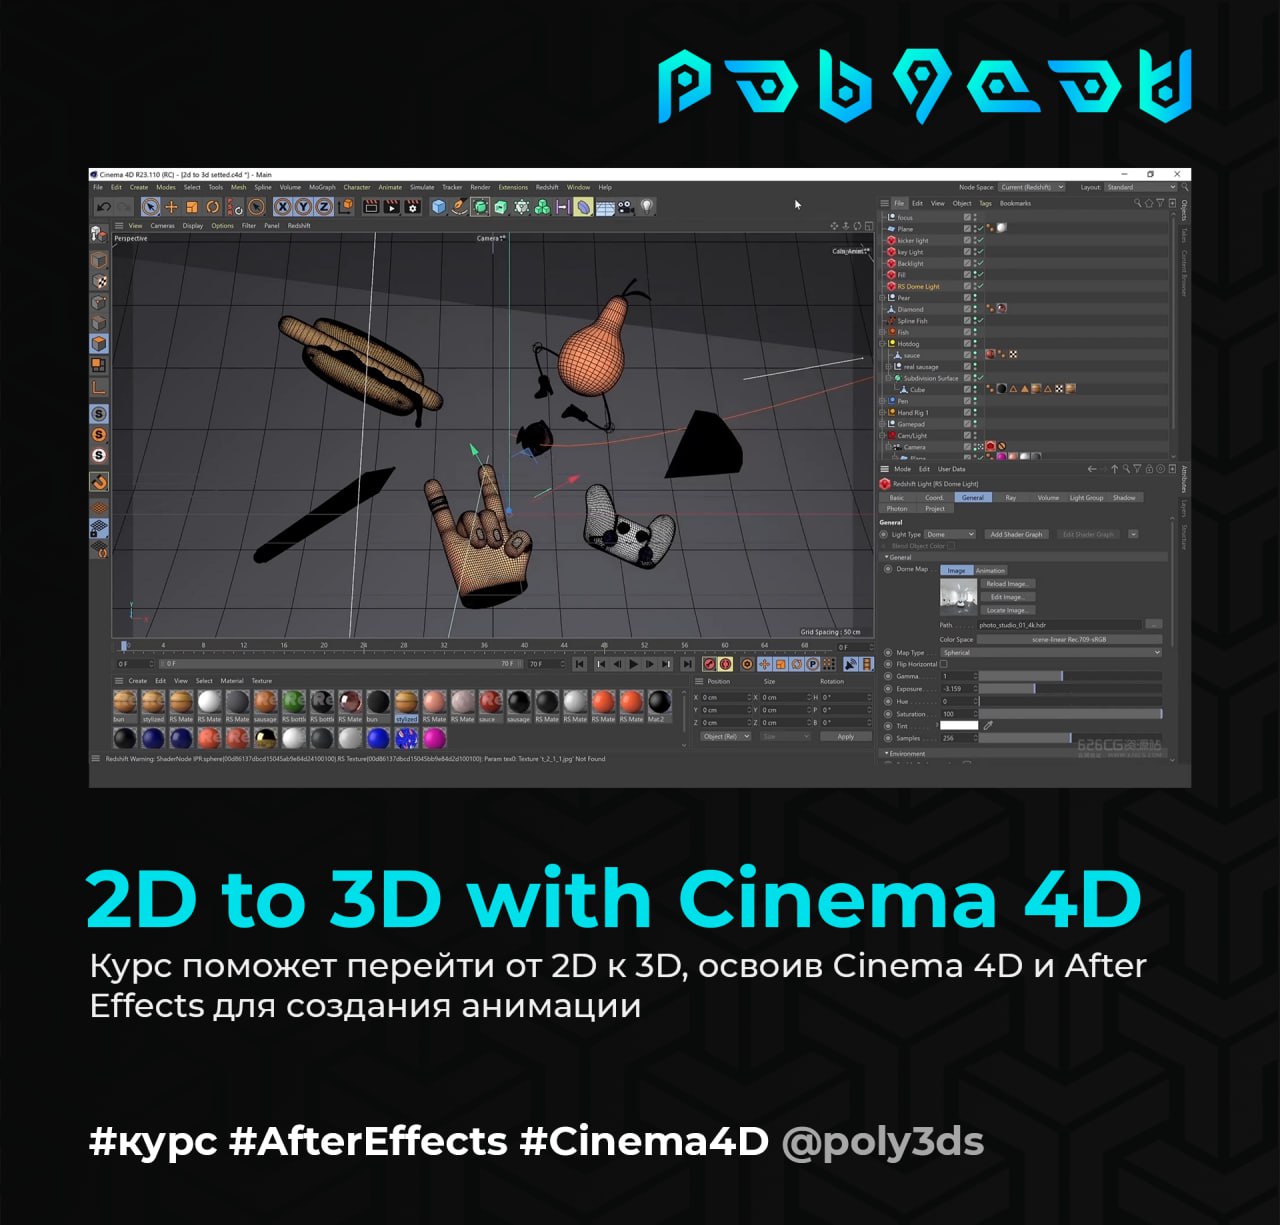The height and width of the screenshot is (1225, 1280).
Task: Click Render to Picture Viewer icon
Action: (x=392, y=207)
